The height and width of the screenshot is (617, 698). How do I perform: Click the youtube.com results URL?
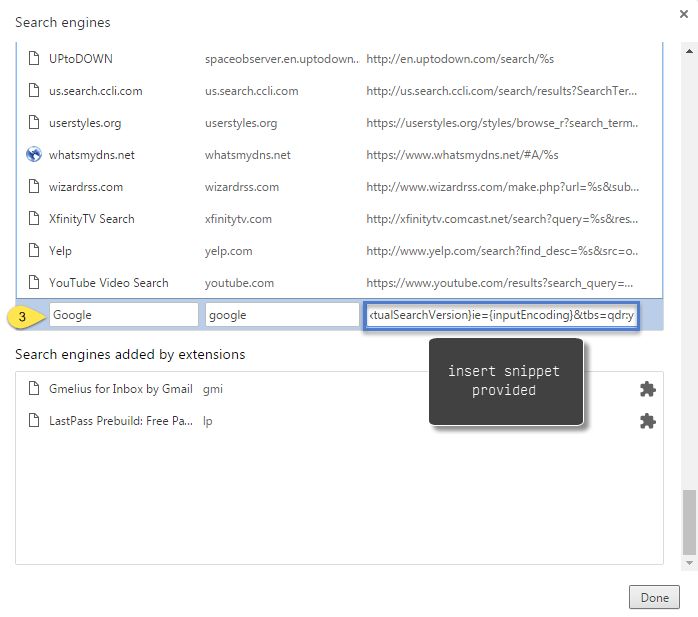click(499, 283)
